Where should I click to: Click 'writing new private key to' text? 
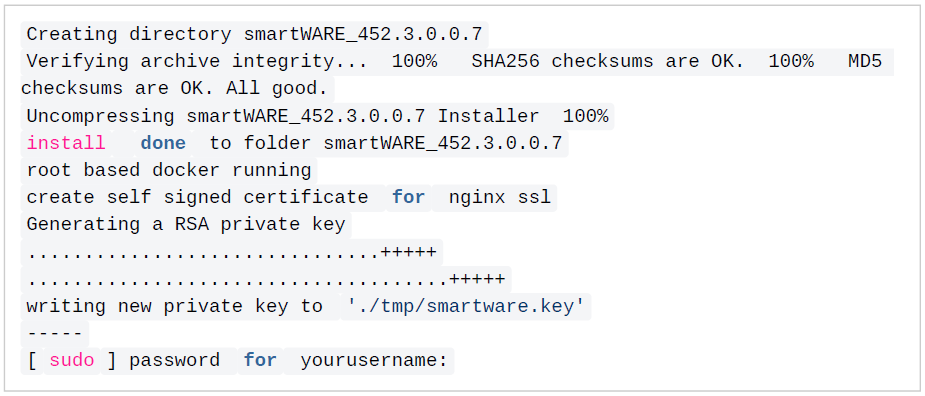point(175,306)
